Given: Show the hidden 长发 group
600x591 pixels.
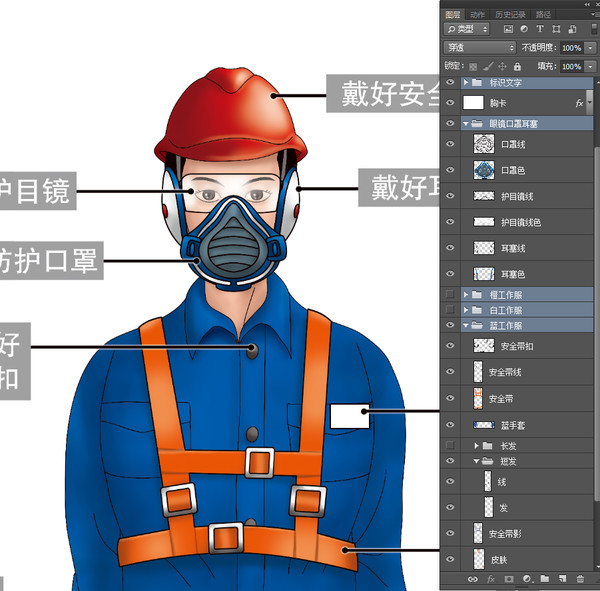Looking at the screenshot, I should [450, 445].
